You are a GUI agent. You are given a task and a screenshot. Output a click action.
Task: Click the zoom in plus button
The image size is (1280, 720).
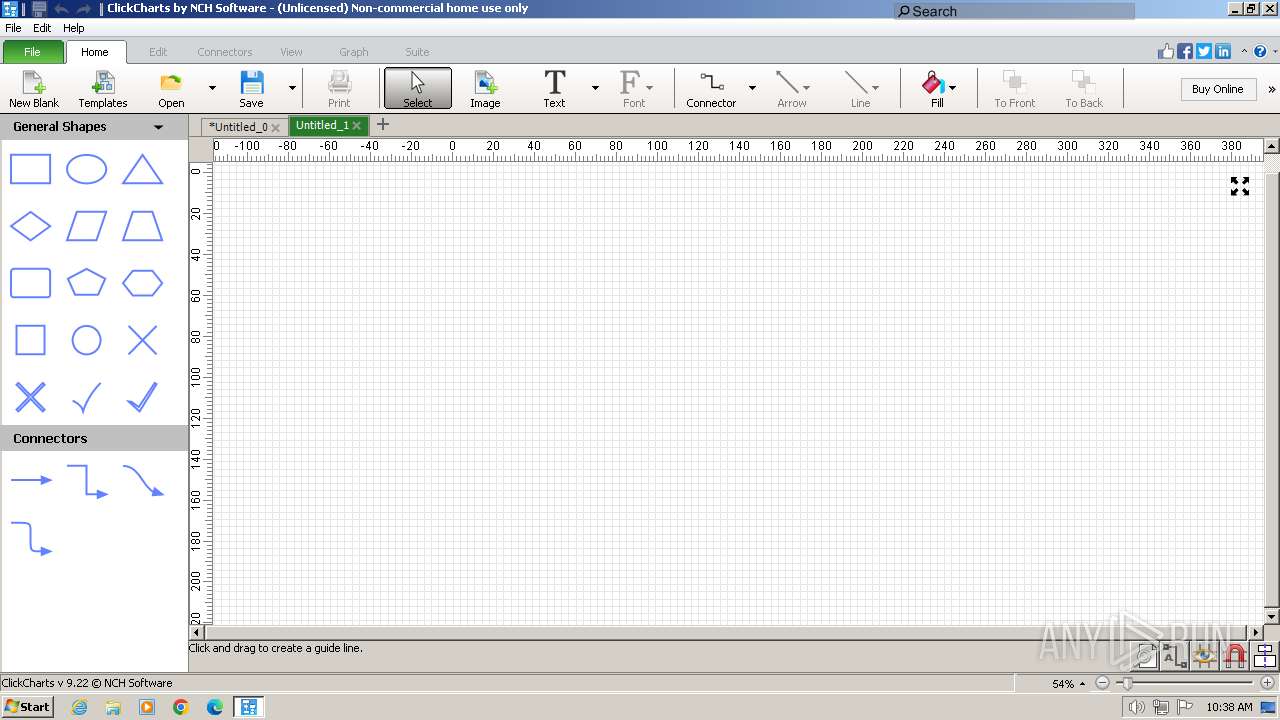(1268, 683)
